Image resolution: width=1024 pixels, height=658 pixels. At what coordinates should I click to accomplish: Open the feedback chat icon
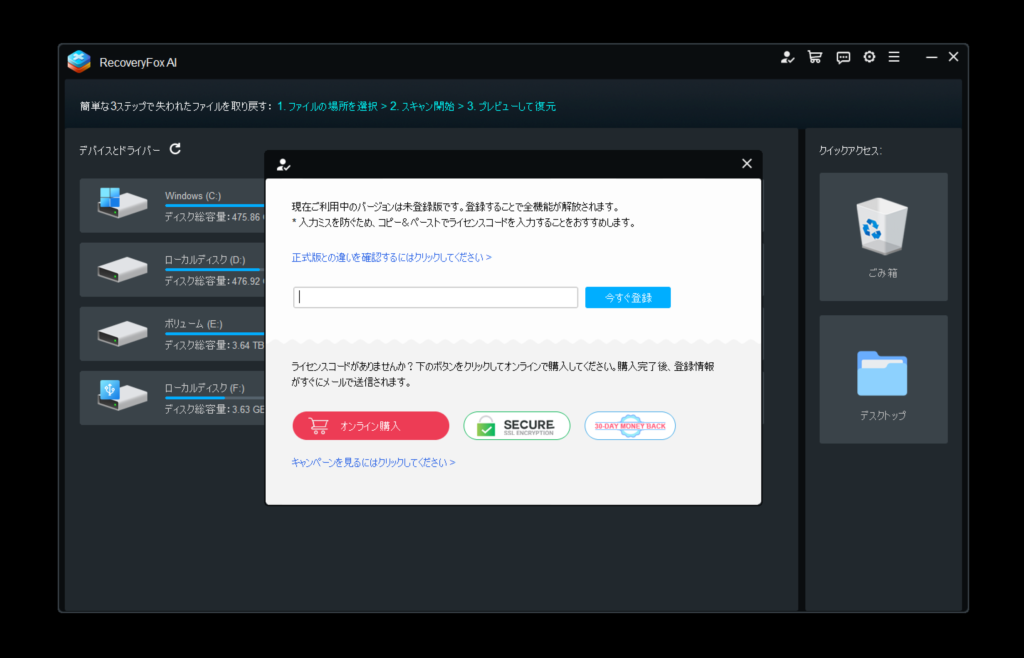pyautogui.click(x=843, y=57)
